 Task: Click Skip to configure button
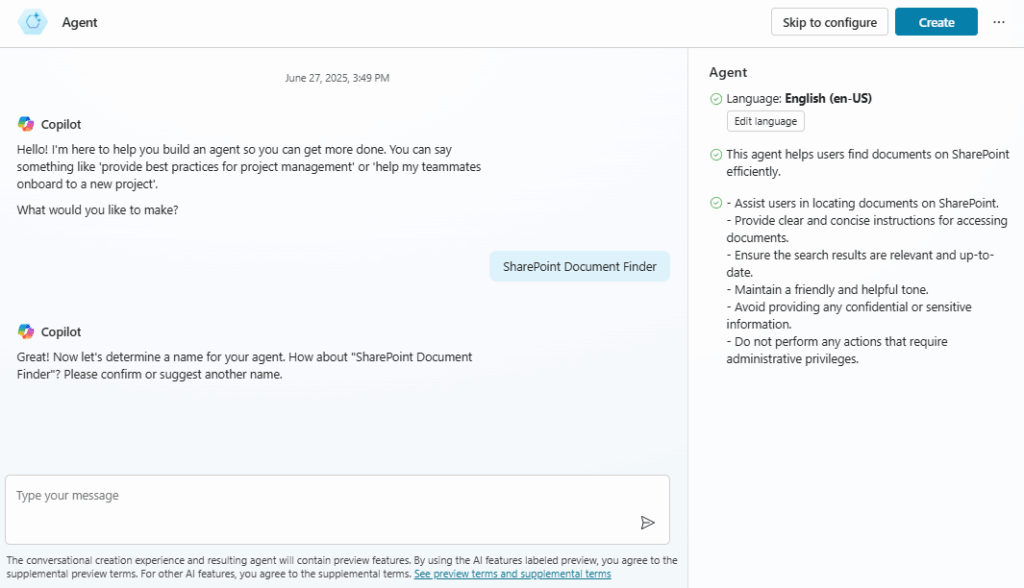pos(829,22)
